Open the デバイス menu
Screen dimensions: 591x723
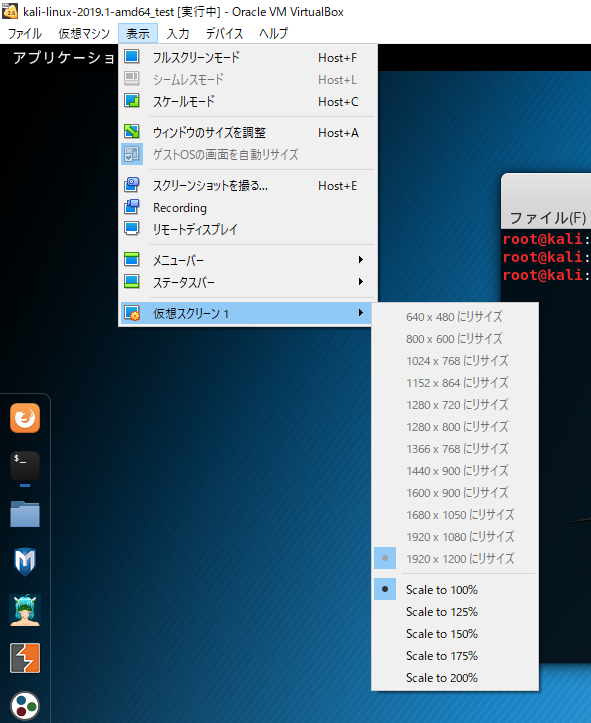point(224,33)
